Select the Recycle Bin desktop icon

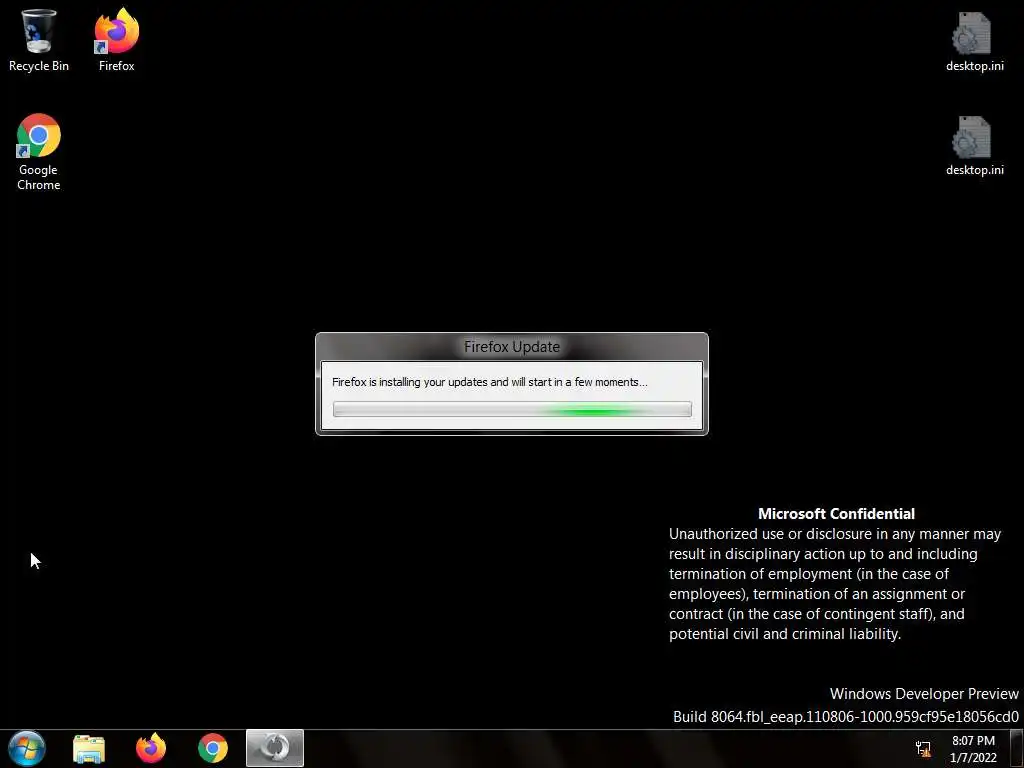[38, 39]
